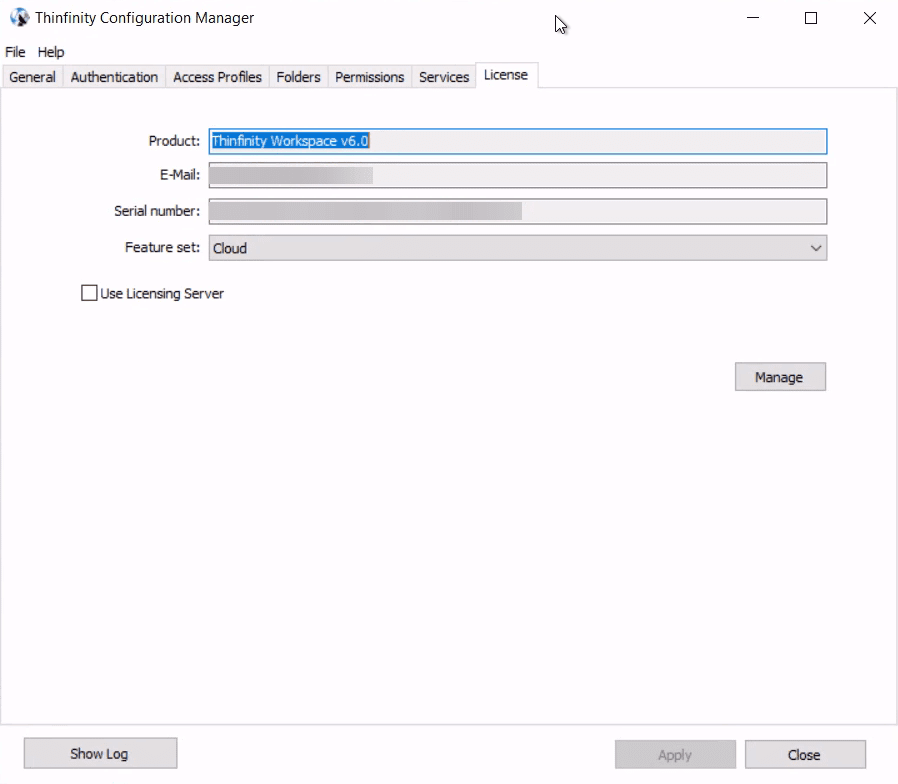Open the Feature set dropdown
Image resolution: width=898 pixels, height=784 pixels.
click(x=516, y=247)
